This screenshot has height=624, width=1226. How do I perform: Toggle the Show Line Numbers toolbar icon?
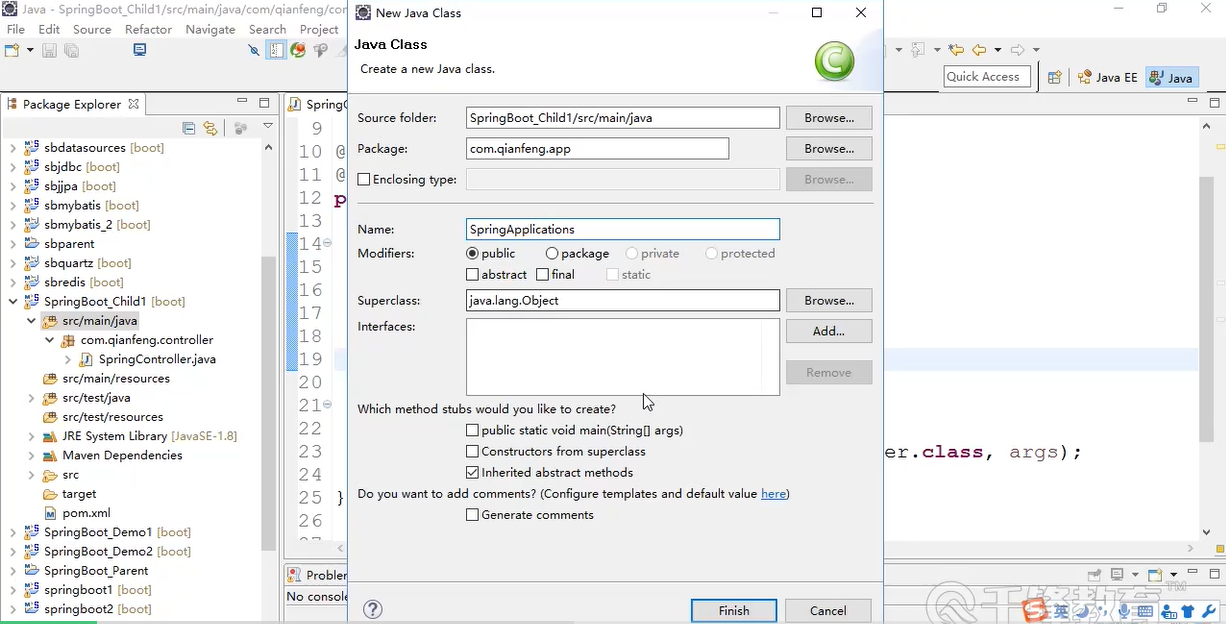tap(276, 50)
